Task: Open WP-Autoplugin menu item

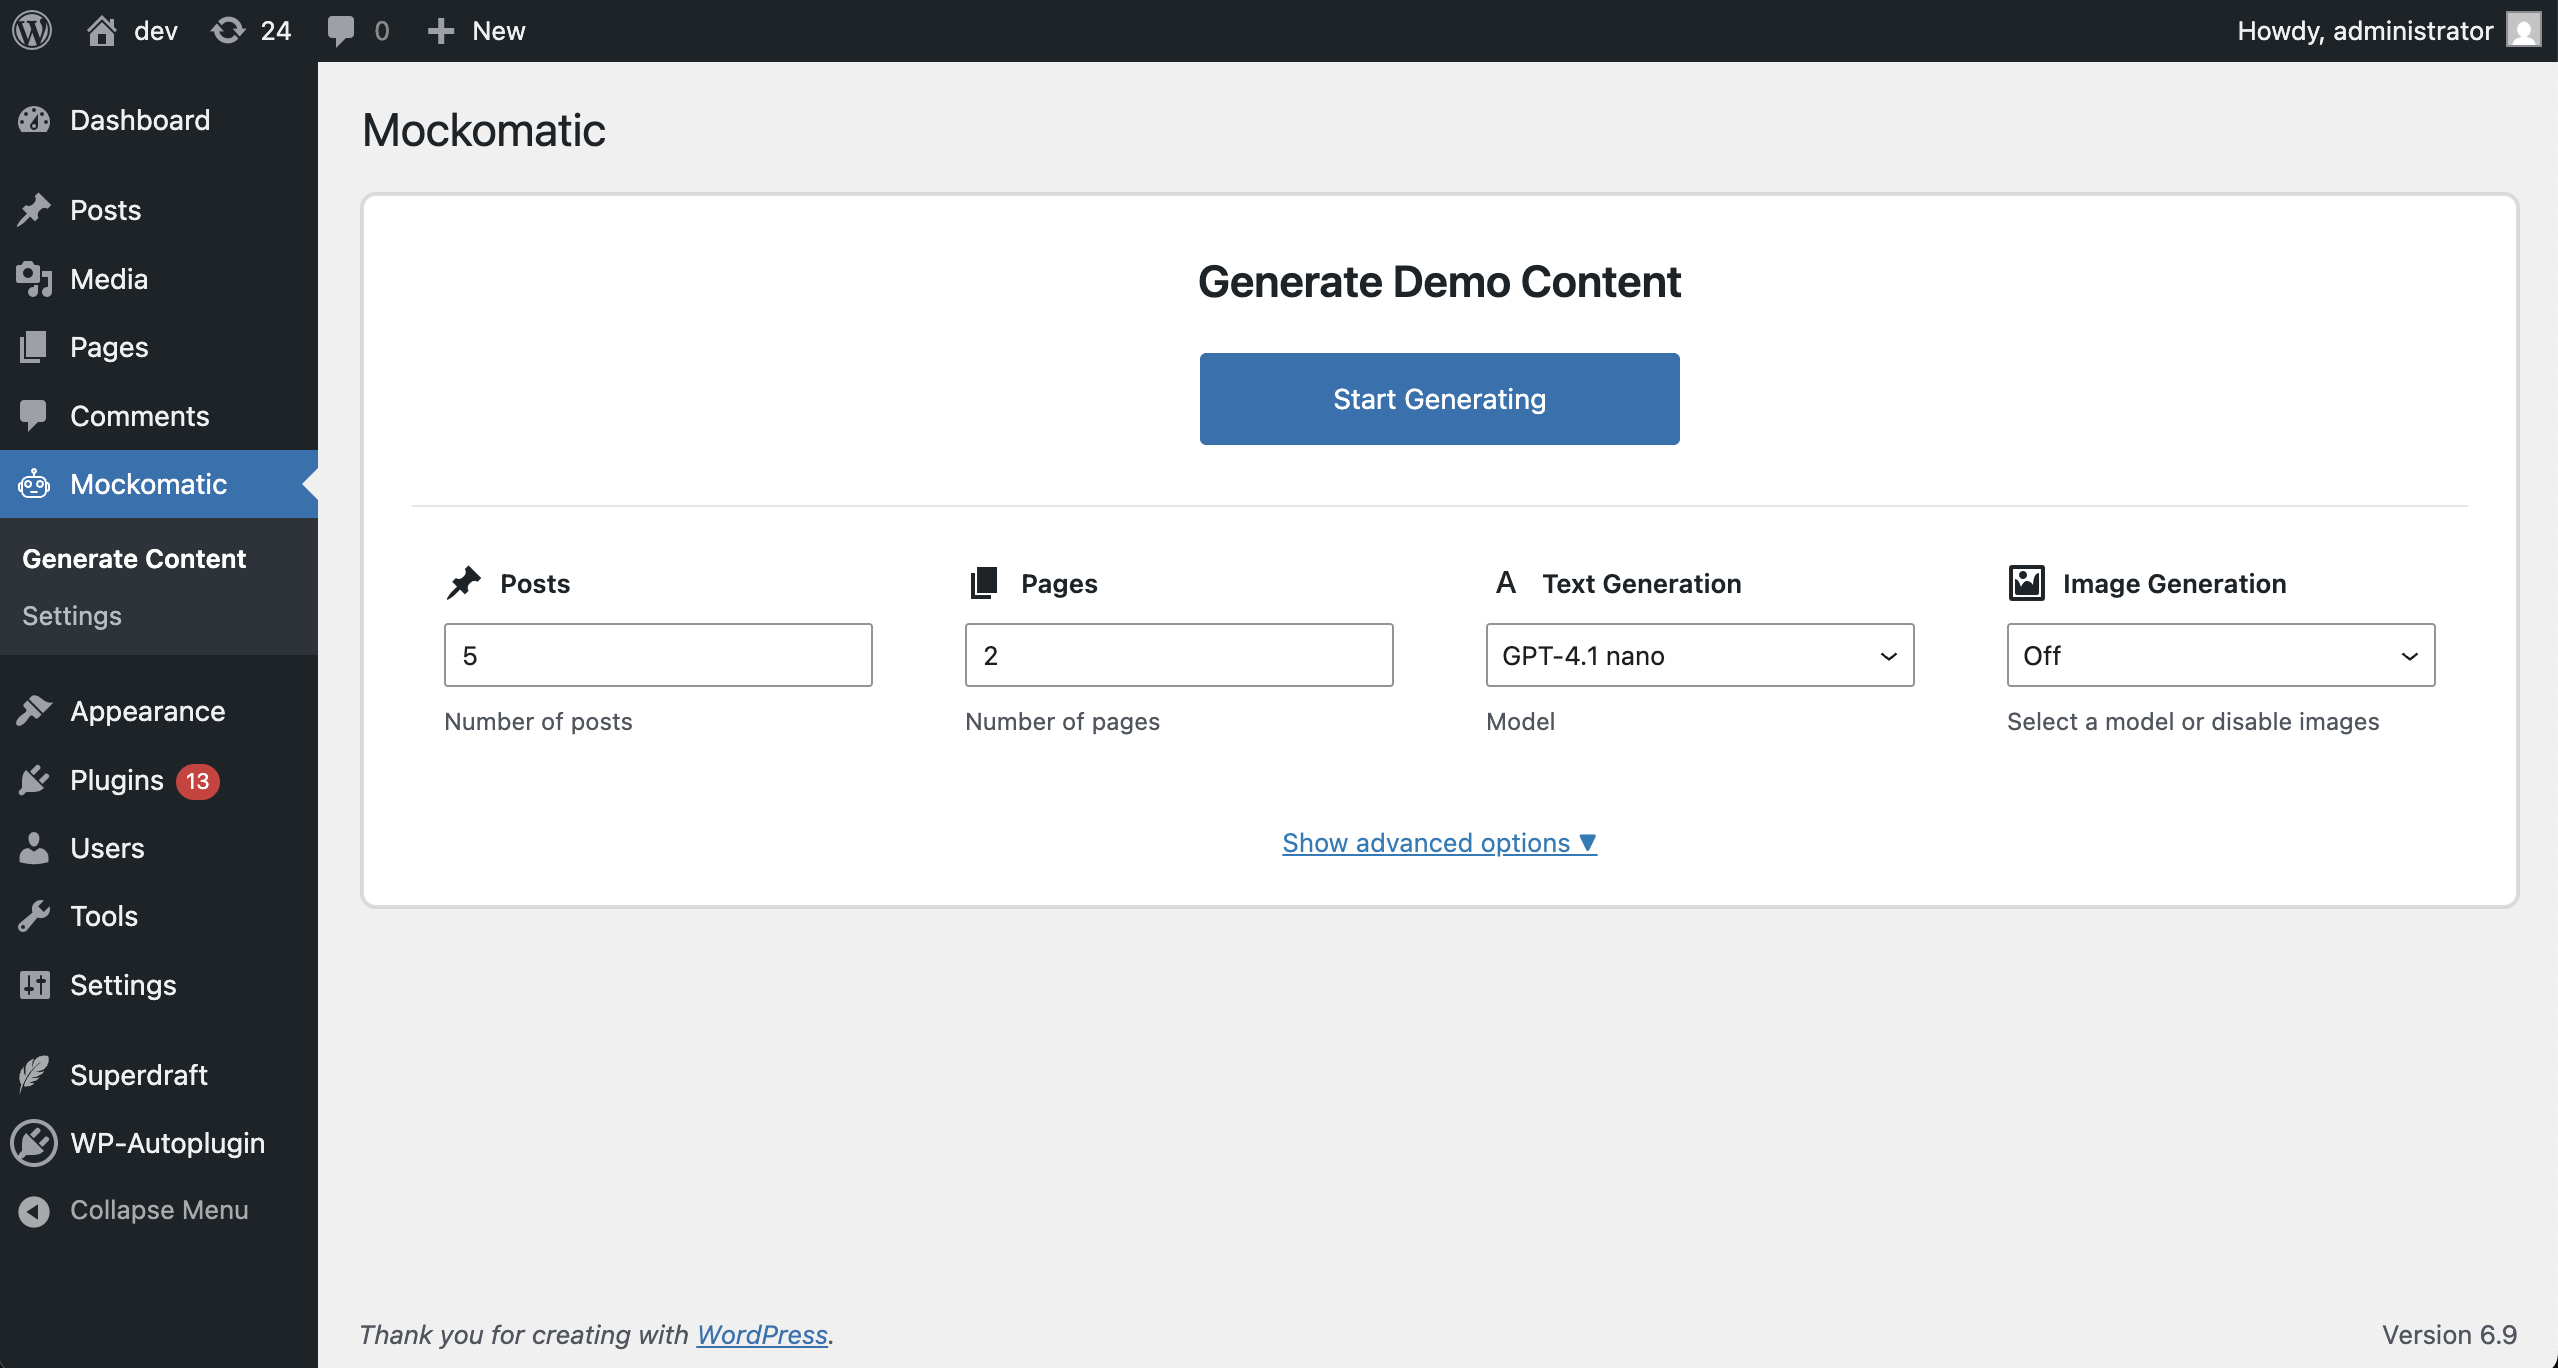Action: tap(159, 1143)
